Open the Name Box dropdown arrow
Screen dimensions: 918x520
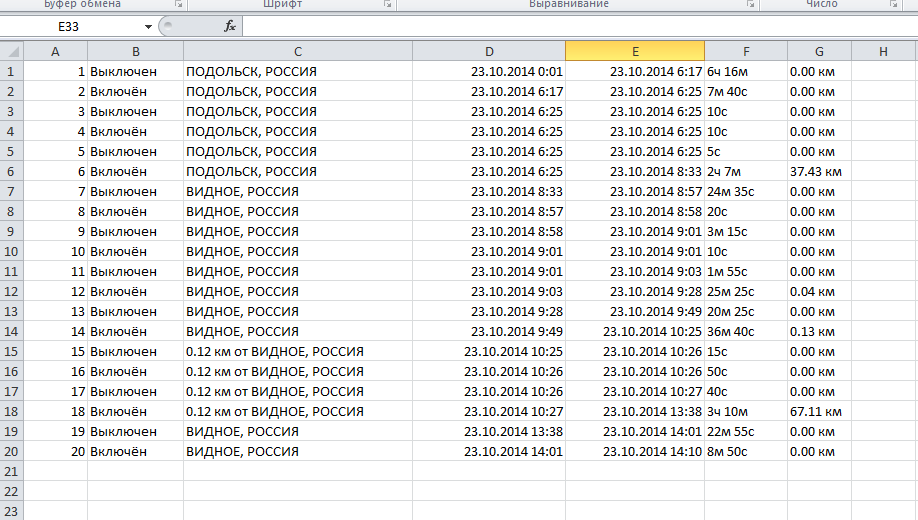(x=148, y=26)
